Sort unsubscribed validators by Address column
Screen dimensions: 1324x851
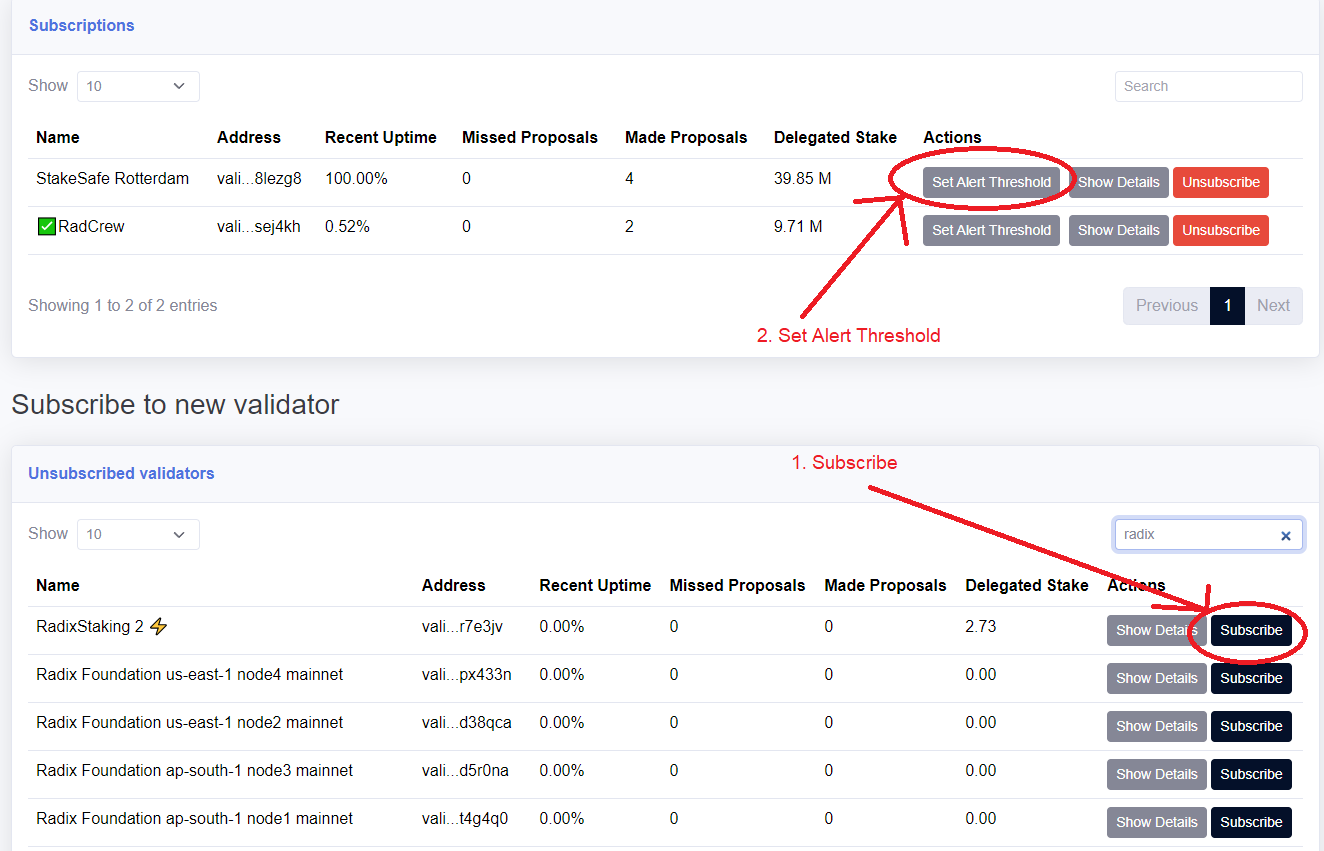(x=454, y=586)
